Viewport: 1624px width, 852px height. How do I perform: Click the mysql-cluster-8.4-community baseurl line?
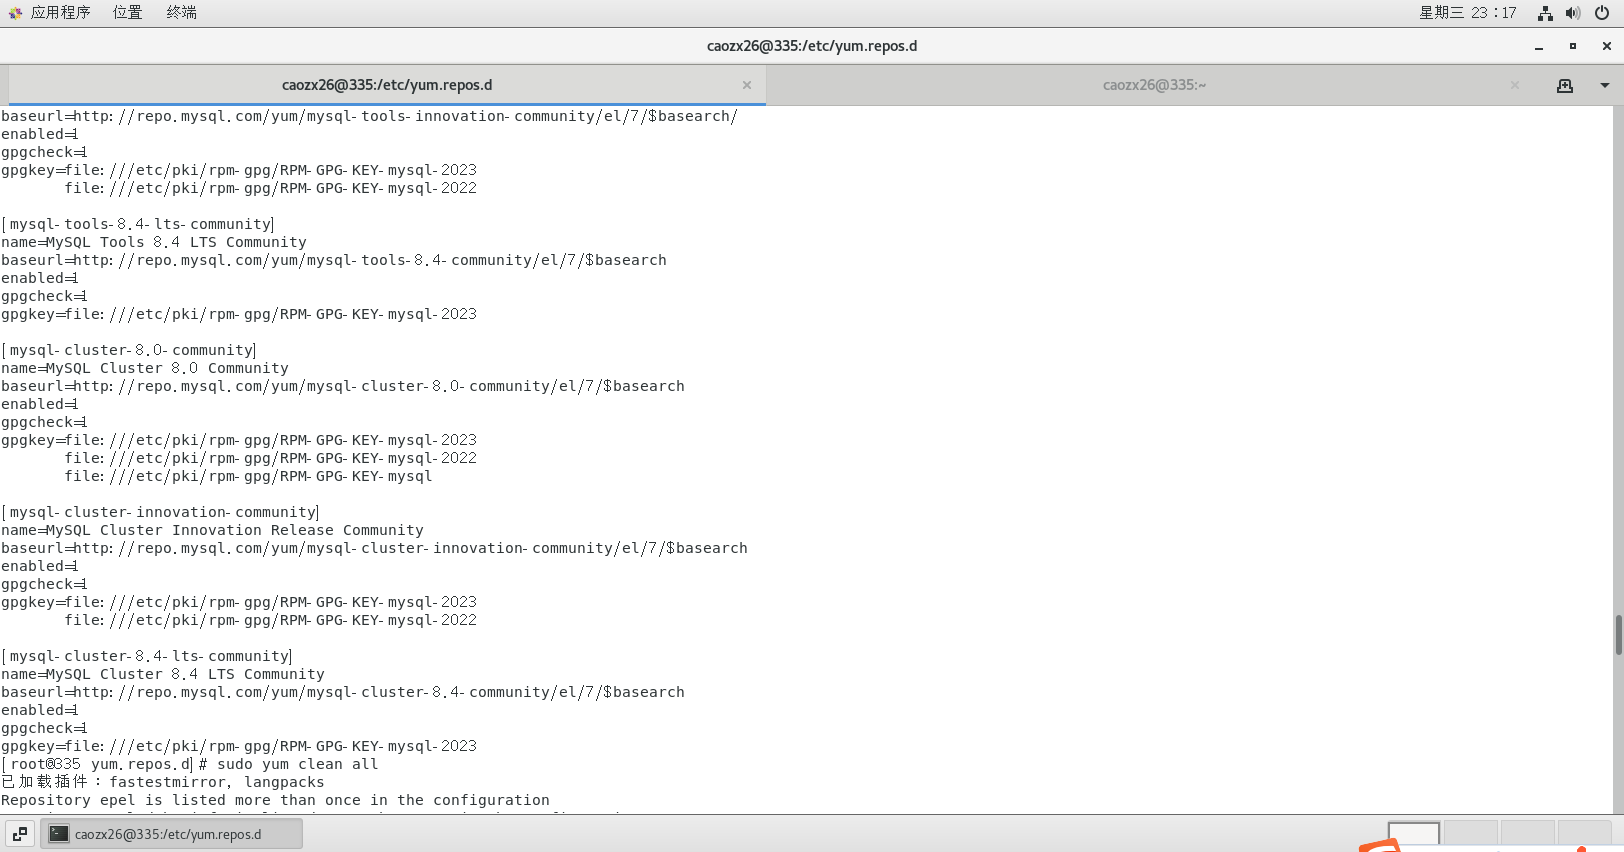343,692
